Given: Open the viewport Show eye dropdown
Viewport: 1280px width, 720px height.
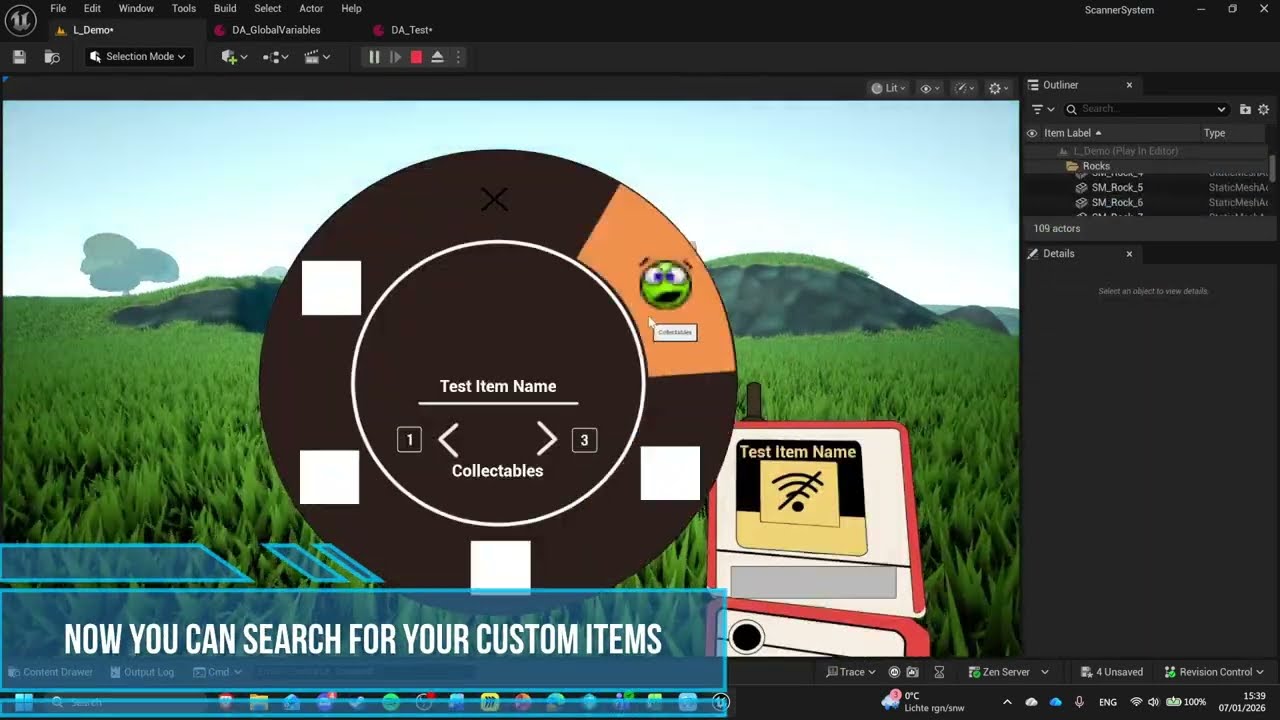Looking at the screenshot, I should pyautogui.click(x=930, y=88).
